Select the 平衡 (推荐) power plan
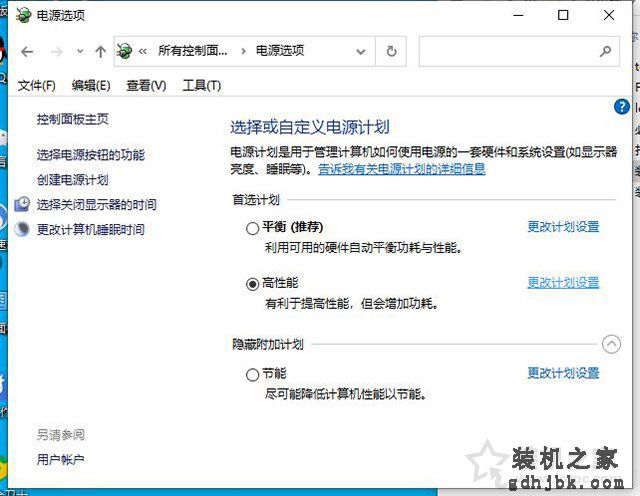The image size is (640, 496). point(252,228)
